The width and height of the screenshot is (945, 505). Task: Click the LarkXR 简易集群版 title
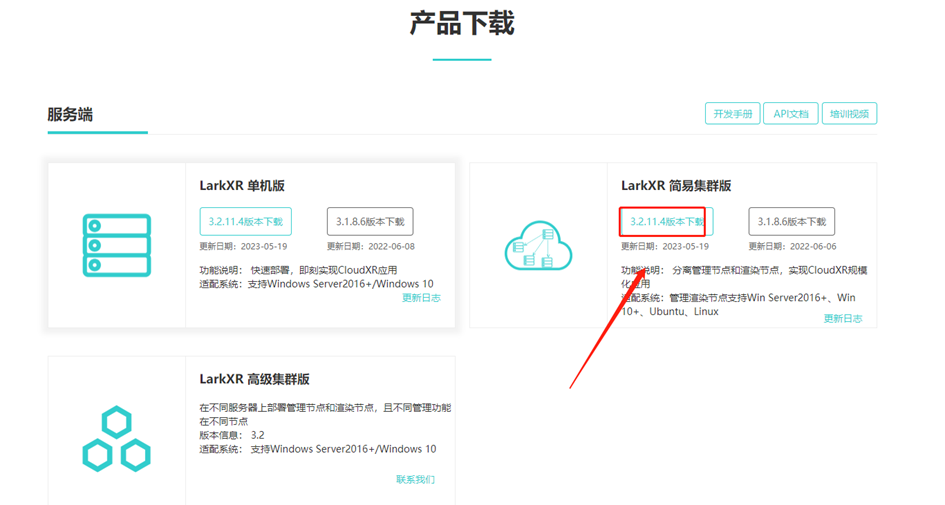(x=676, y=186)
